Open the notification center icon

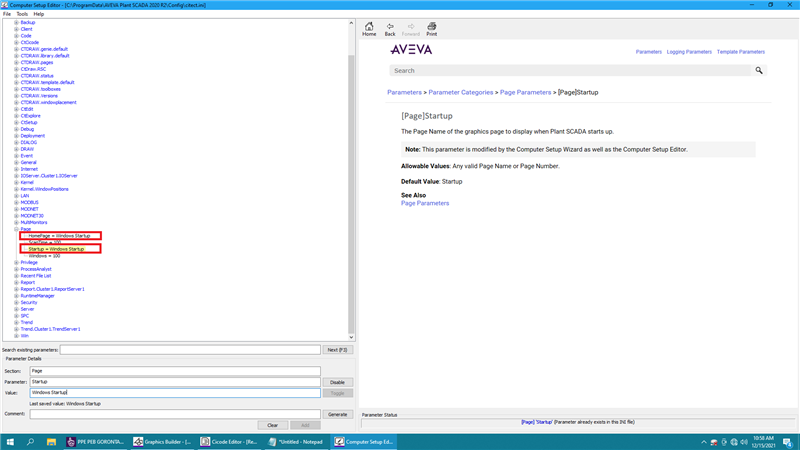click(787, 442)
